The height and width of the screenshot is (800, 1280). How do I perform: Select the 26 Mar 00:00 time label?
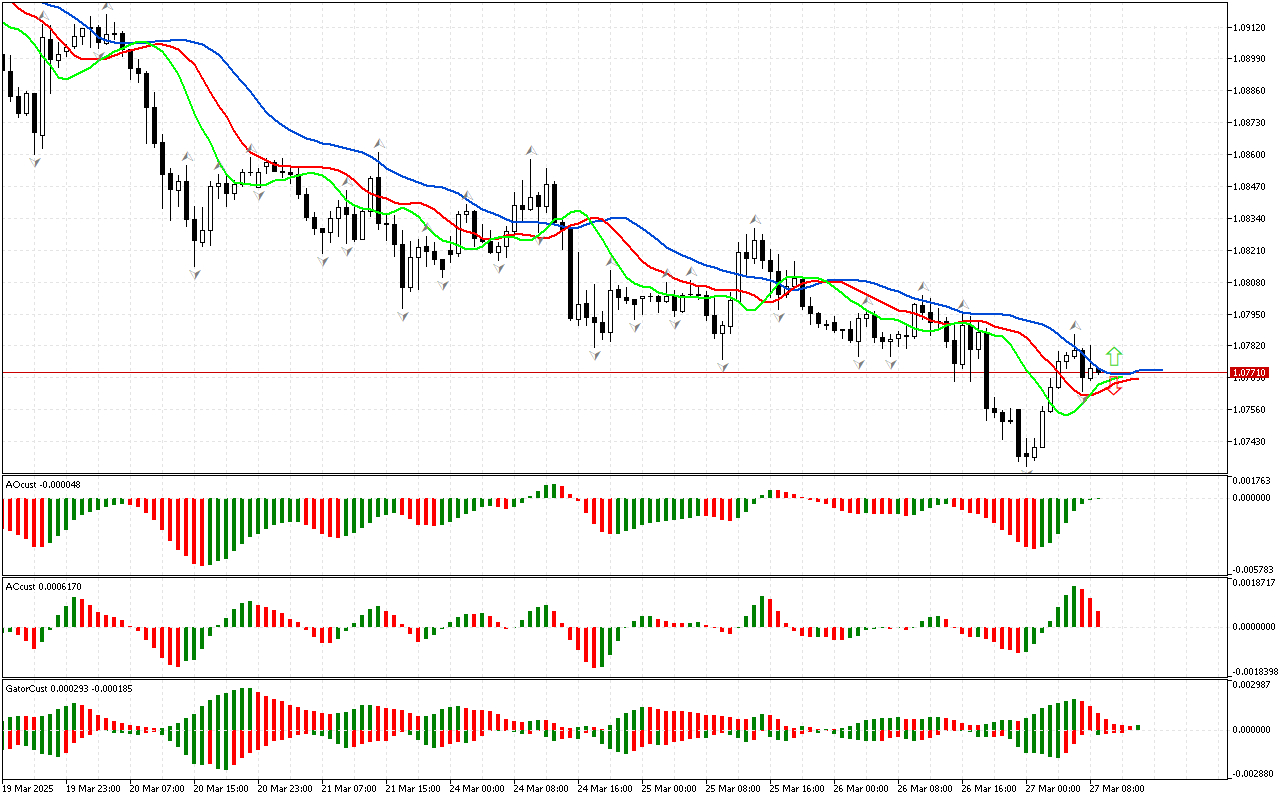coord(862,788)
